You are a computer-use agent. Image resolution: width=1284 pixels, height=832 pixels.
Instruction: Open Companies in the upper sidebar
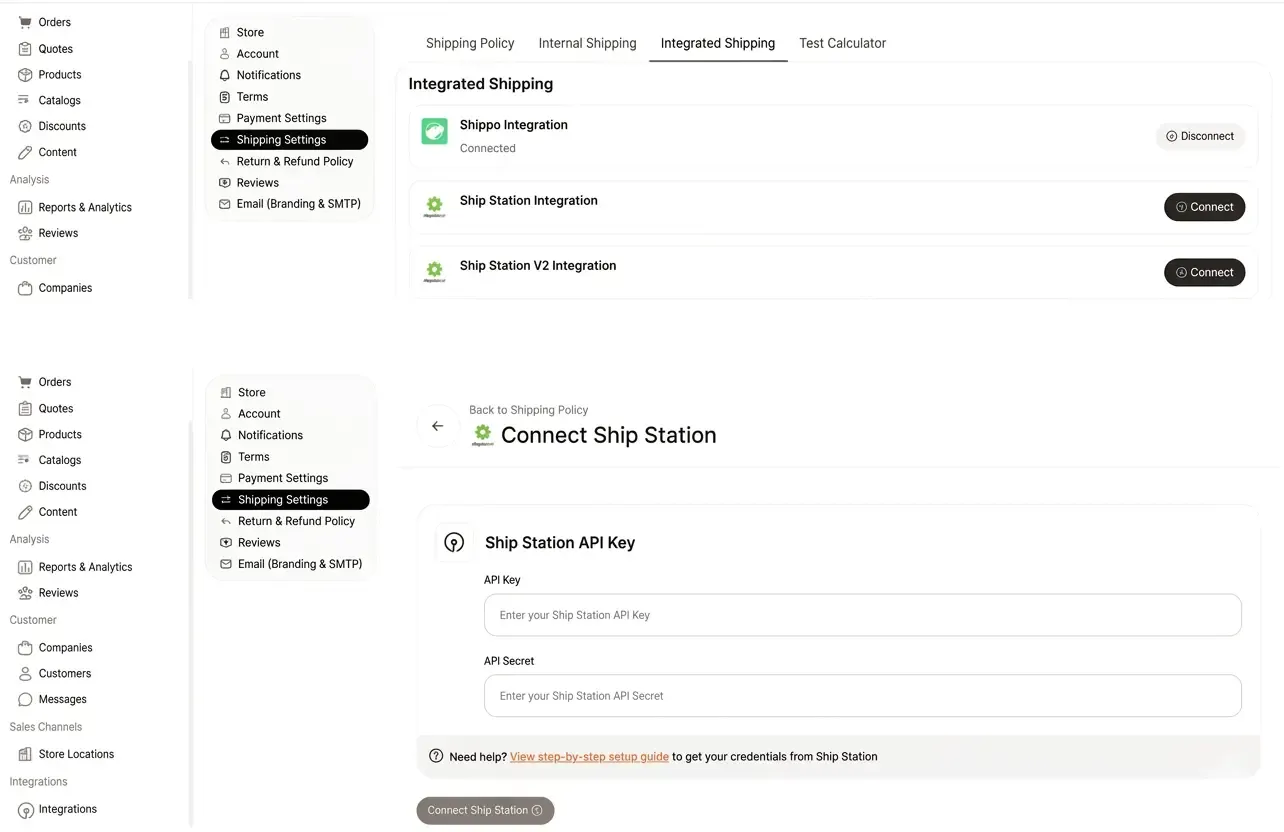(x=55, y=288)
